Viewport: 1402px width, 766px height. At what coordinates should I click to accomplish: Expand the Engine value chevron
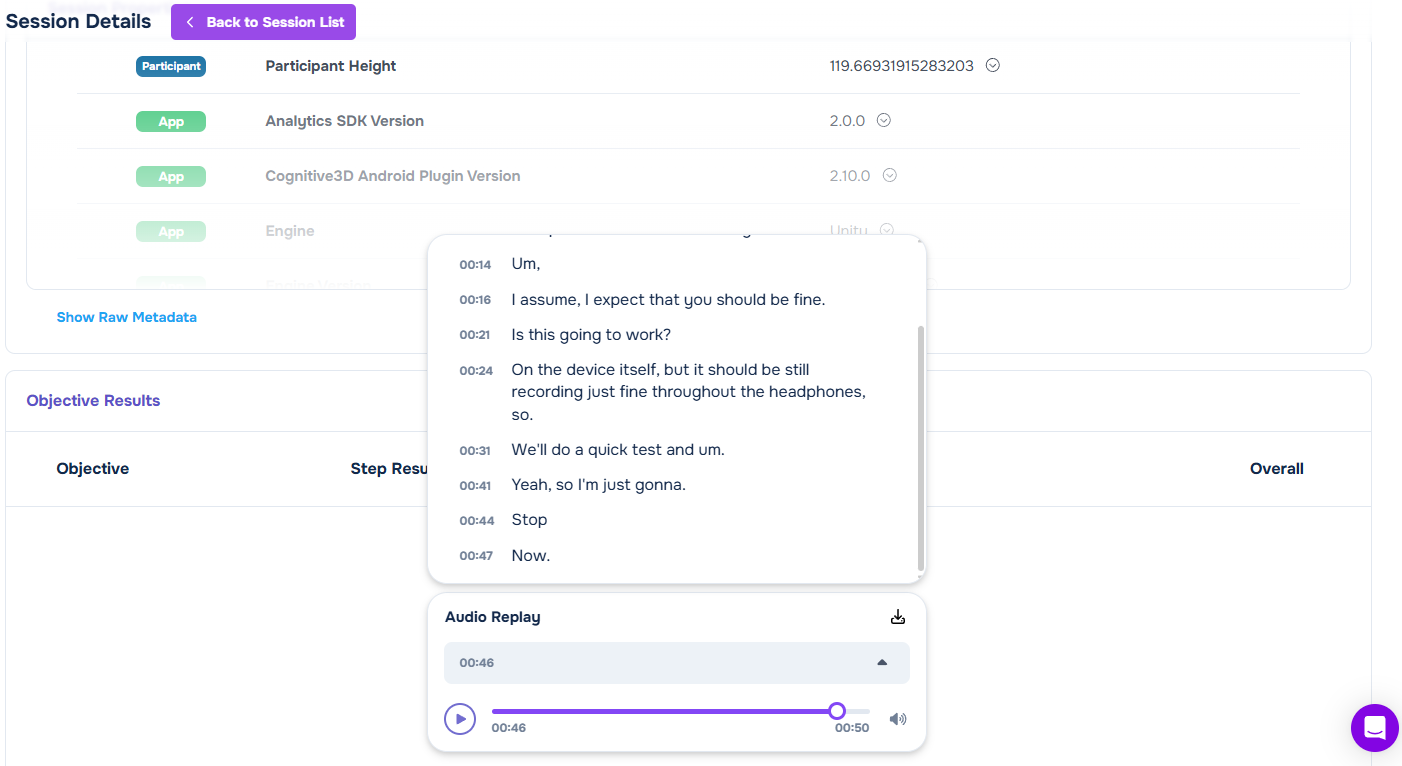click(886, 230)
